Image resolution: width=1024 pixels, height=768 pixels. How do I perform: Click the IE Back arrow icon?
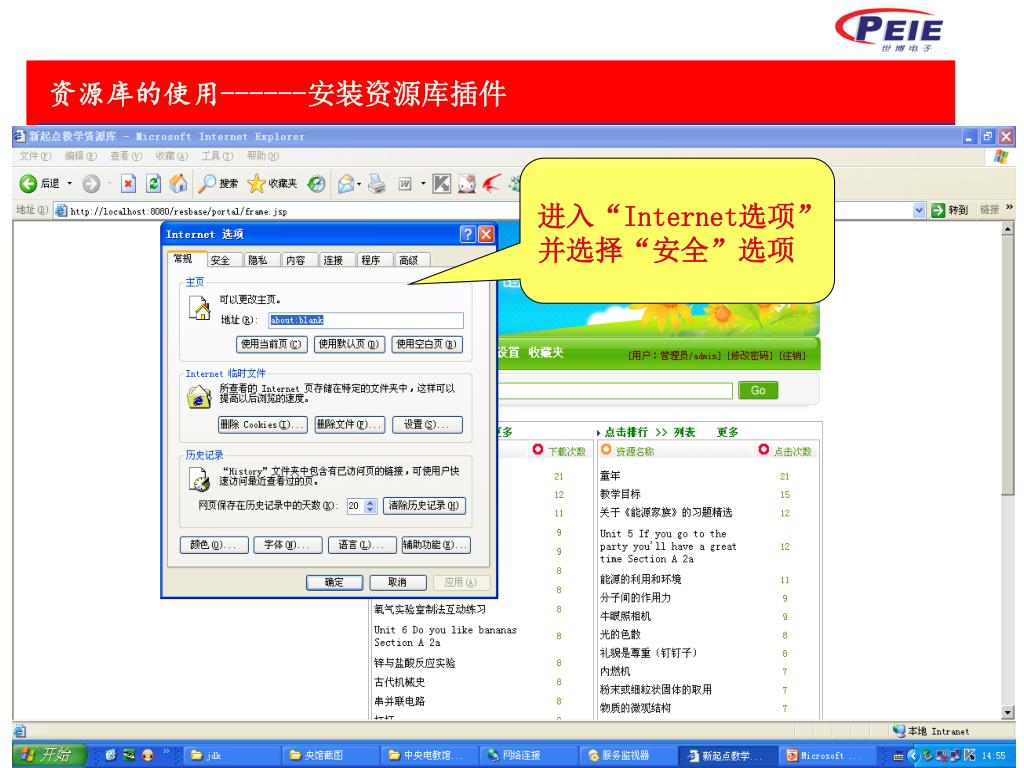(x=27, y=184)
